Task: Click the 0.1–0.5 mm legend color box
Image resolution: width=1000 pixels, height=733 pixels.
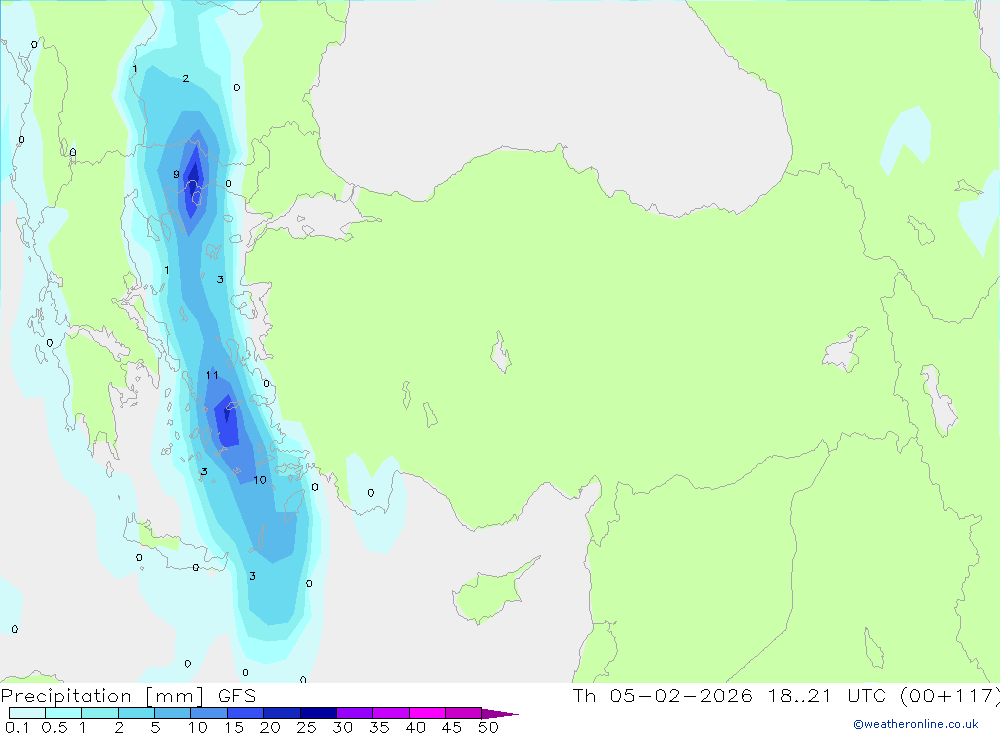Action: coord(27,713)
